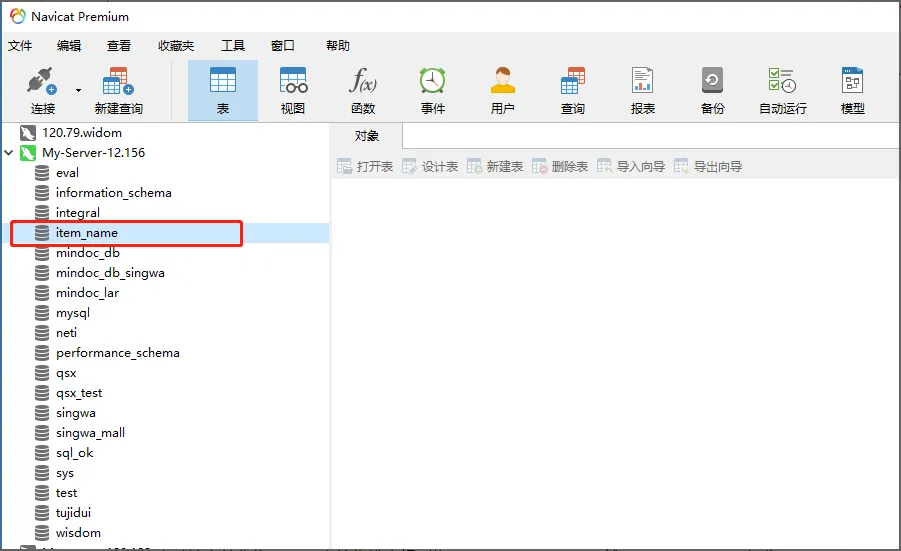Select the performance_schema database
Image resolution: width=901 pixels, height=551 pixels.
118,353
